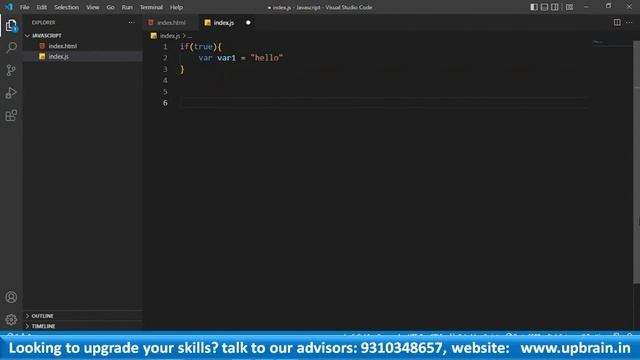Viewport: 640px width, 360px height.
Task: Open the Manage settings gear
Action: [x=11, y=319]
